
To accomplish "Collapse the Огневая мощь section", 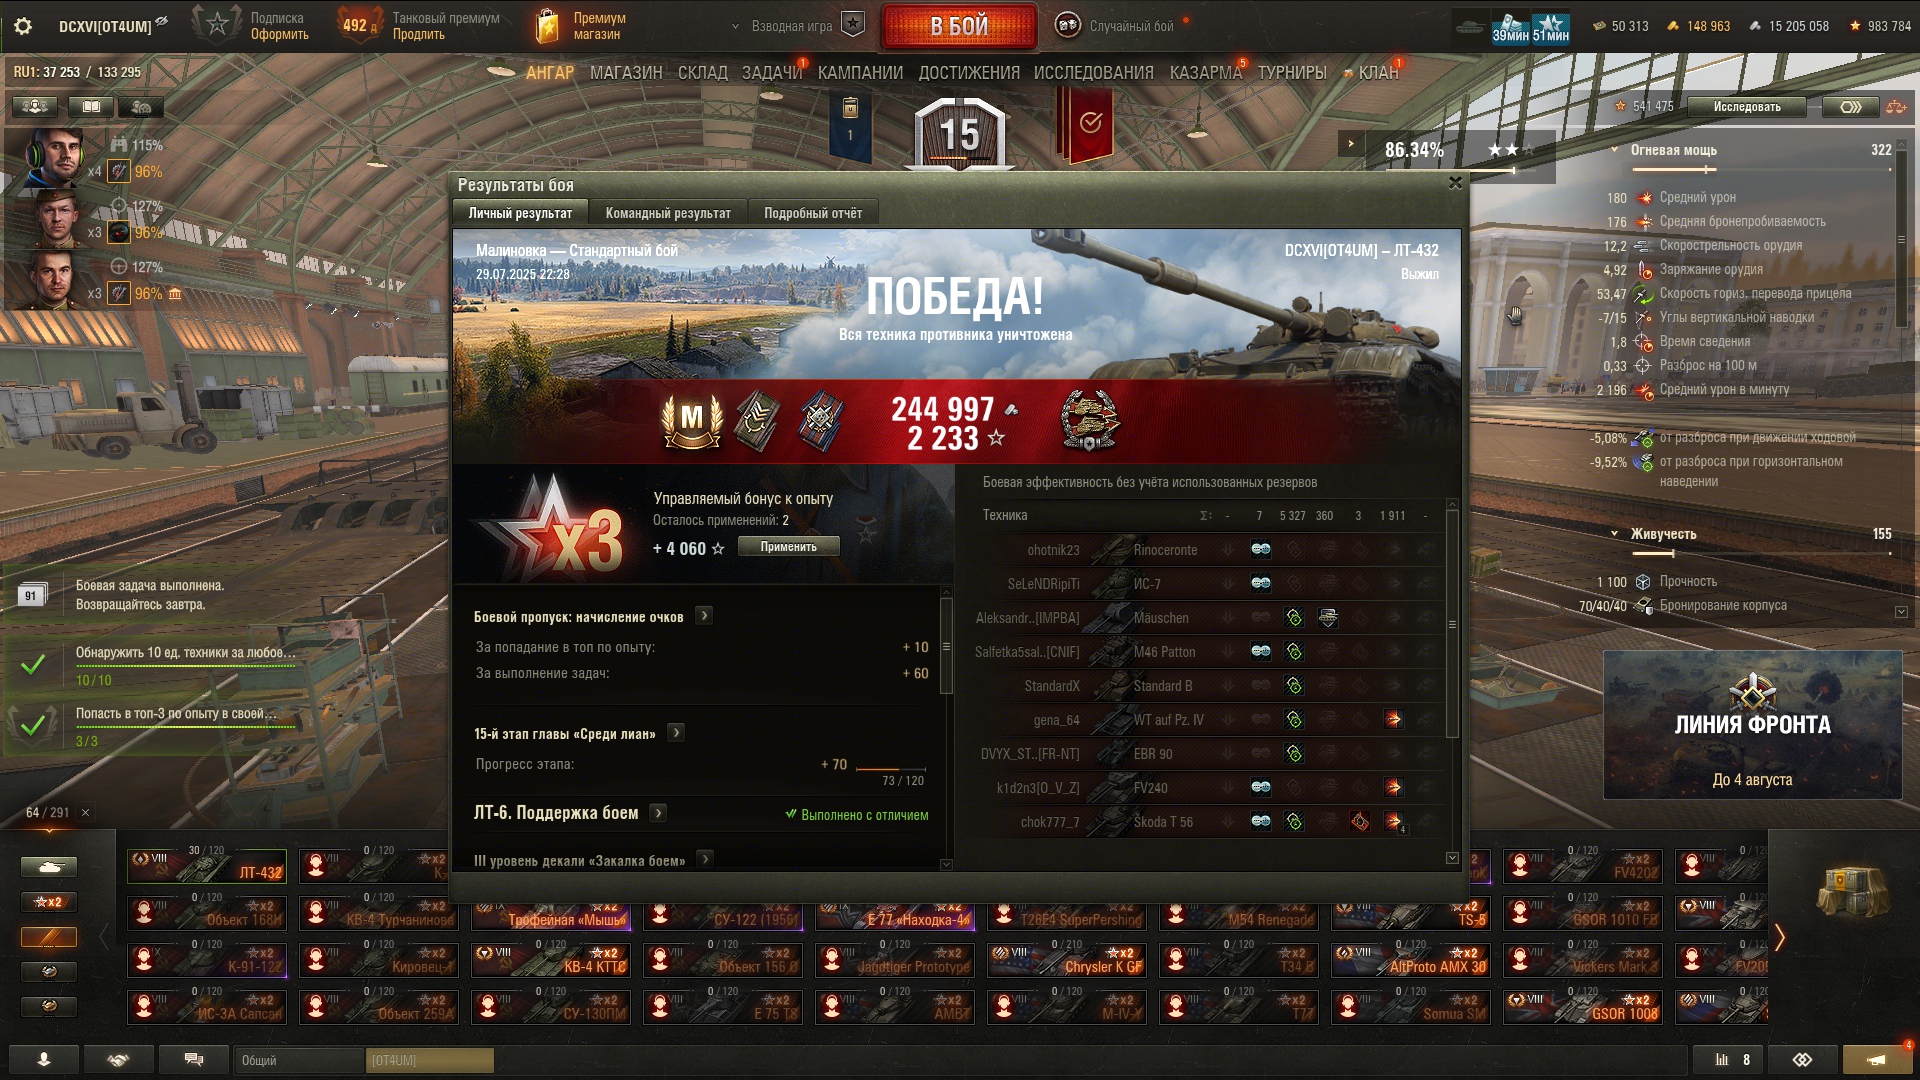I will pyautogui.click(x=1614, y=150).
